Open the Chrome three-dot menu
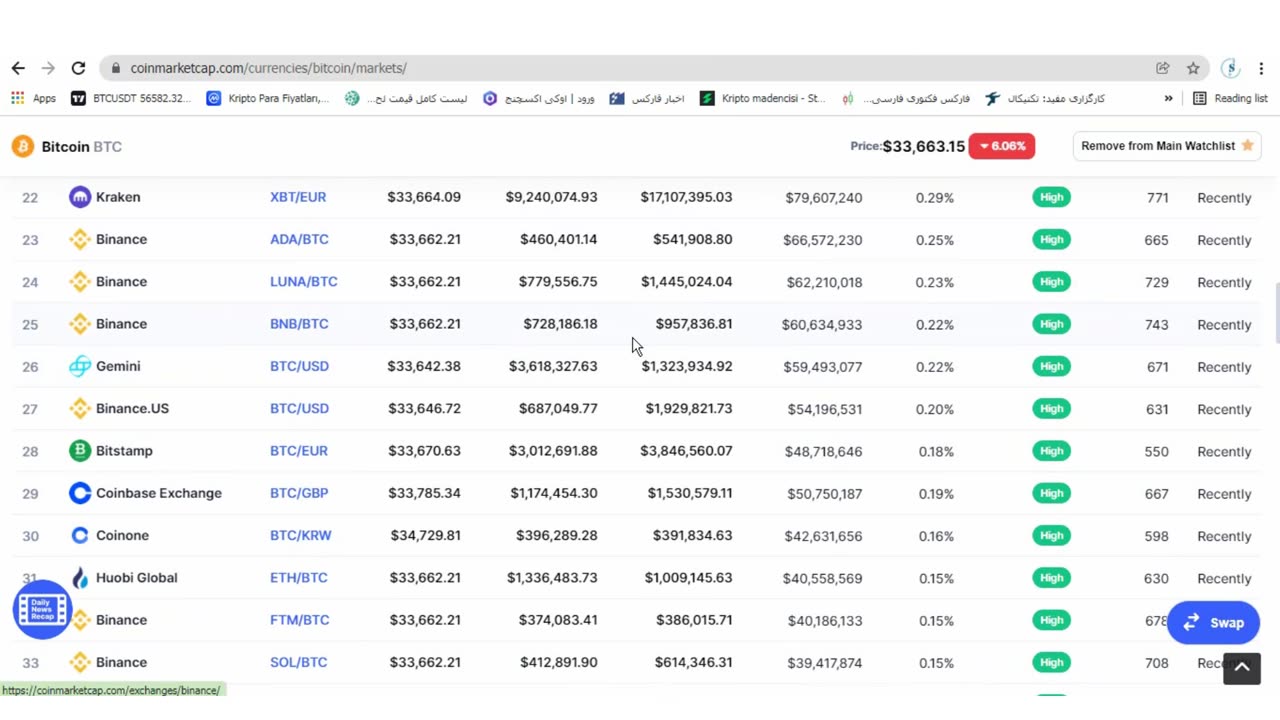 [x=1261, y=68]
